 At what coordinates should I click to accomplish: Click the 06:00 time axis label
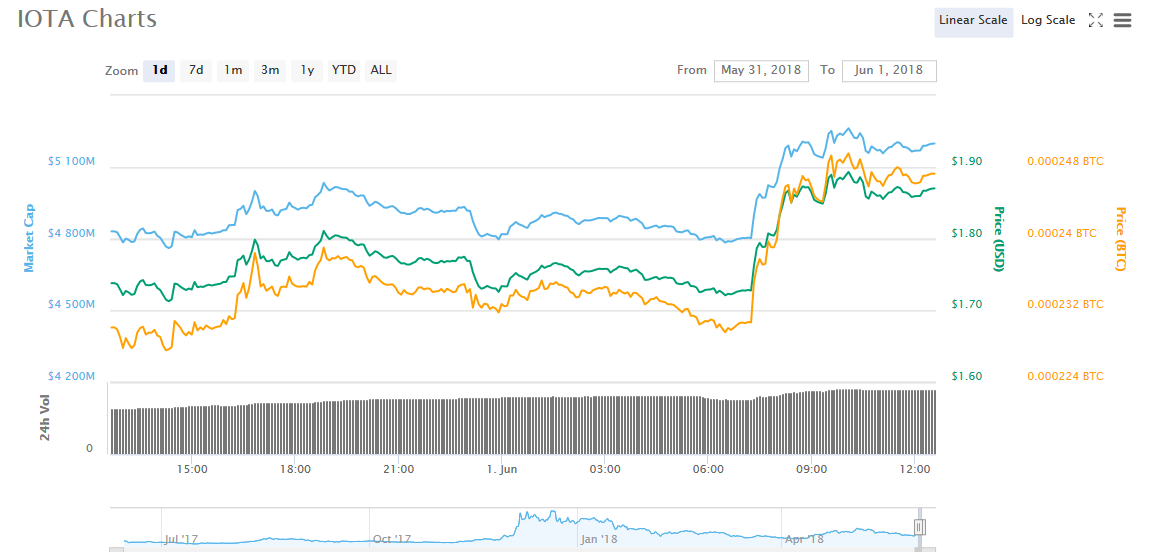click(708, 468)
